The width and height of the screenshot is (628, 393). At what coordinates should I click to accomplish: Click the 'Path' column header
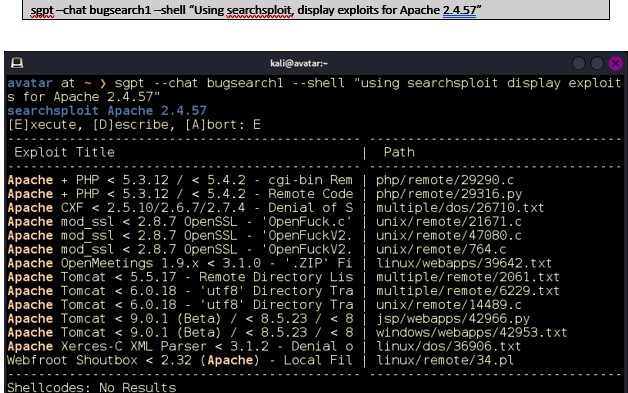pyautogui.click(x=399, y=152)
